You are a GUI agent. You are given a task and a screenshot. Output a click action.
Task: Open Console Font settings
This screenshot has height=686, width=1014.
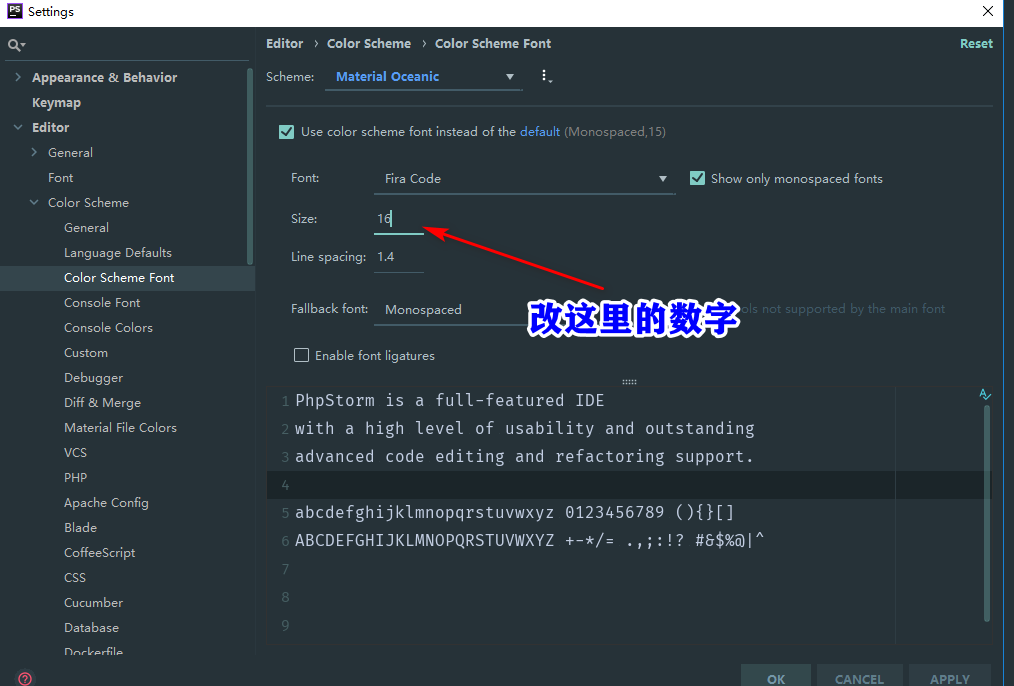[102, 303]
